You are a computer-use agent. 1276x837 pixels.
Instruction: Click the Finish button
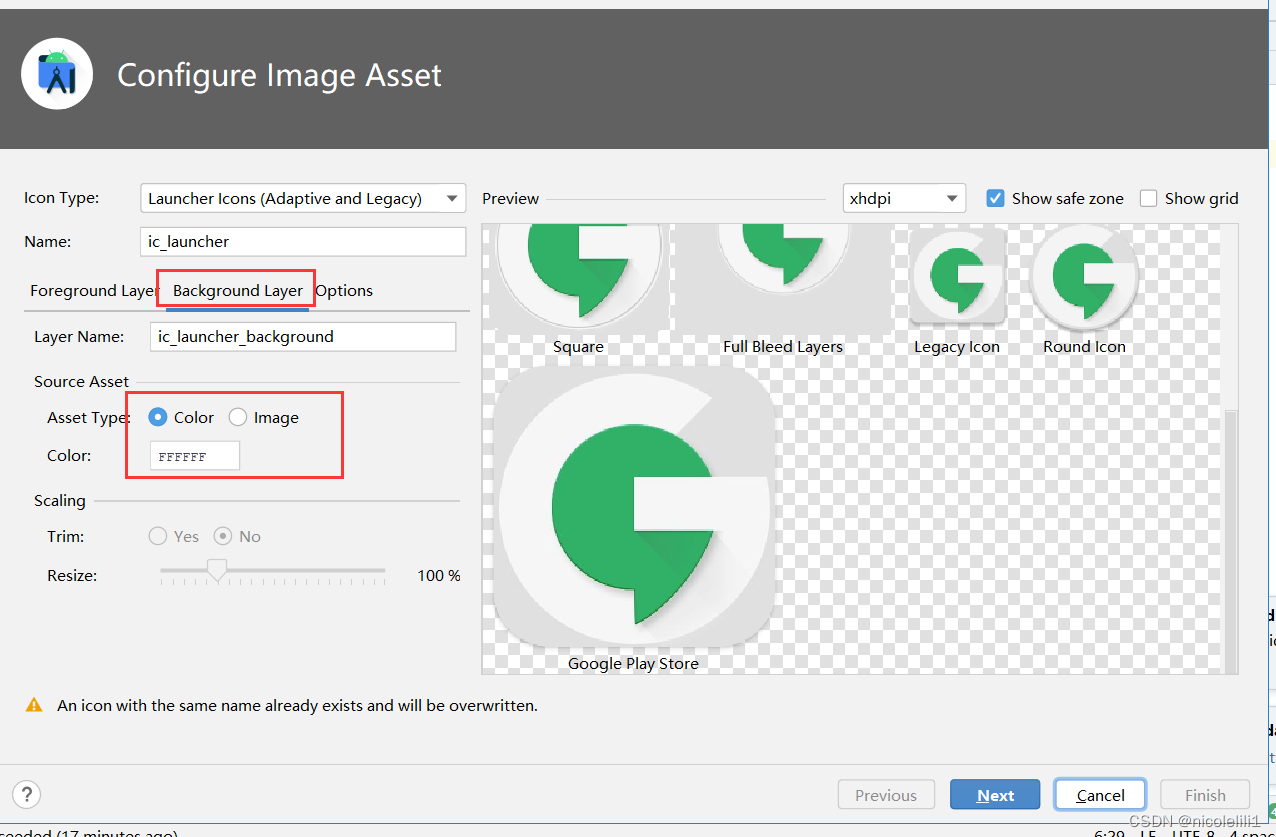(1205, 795)
